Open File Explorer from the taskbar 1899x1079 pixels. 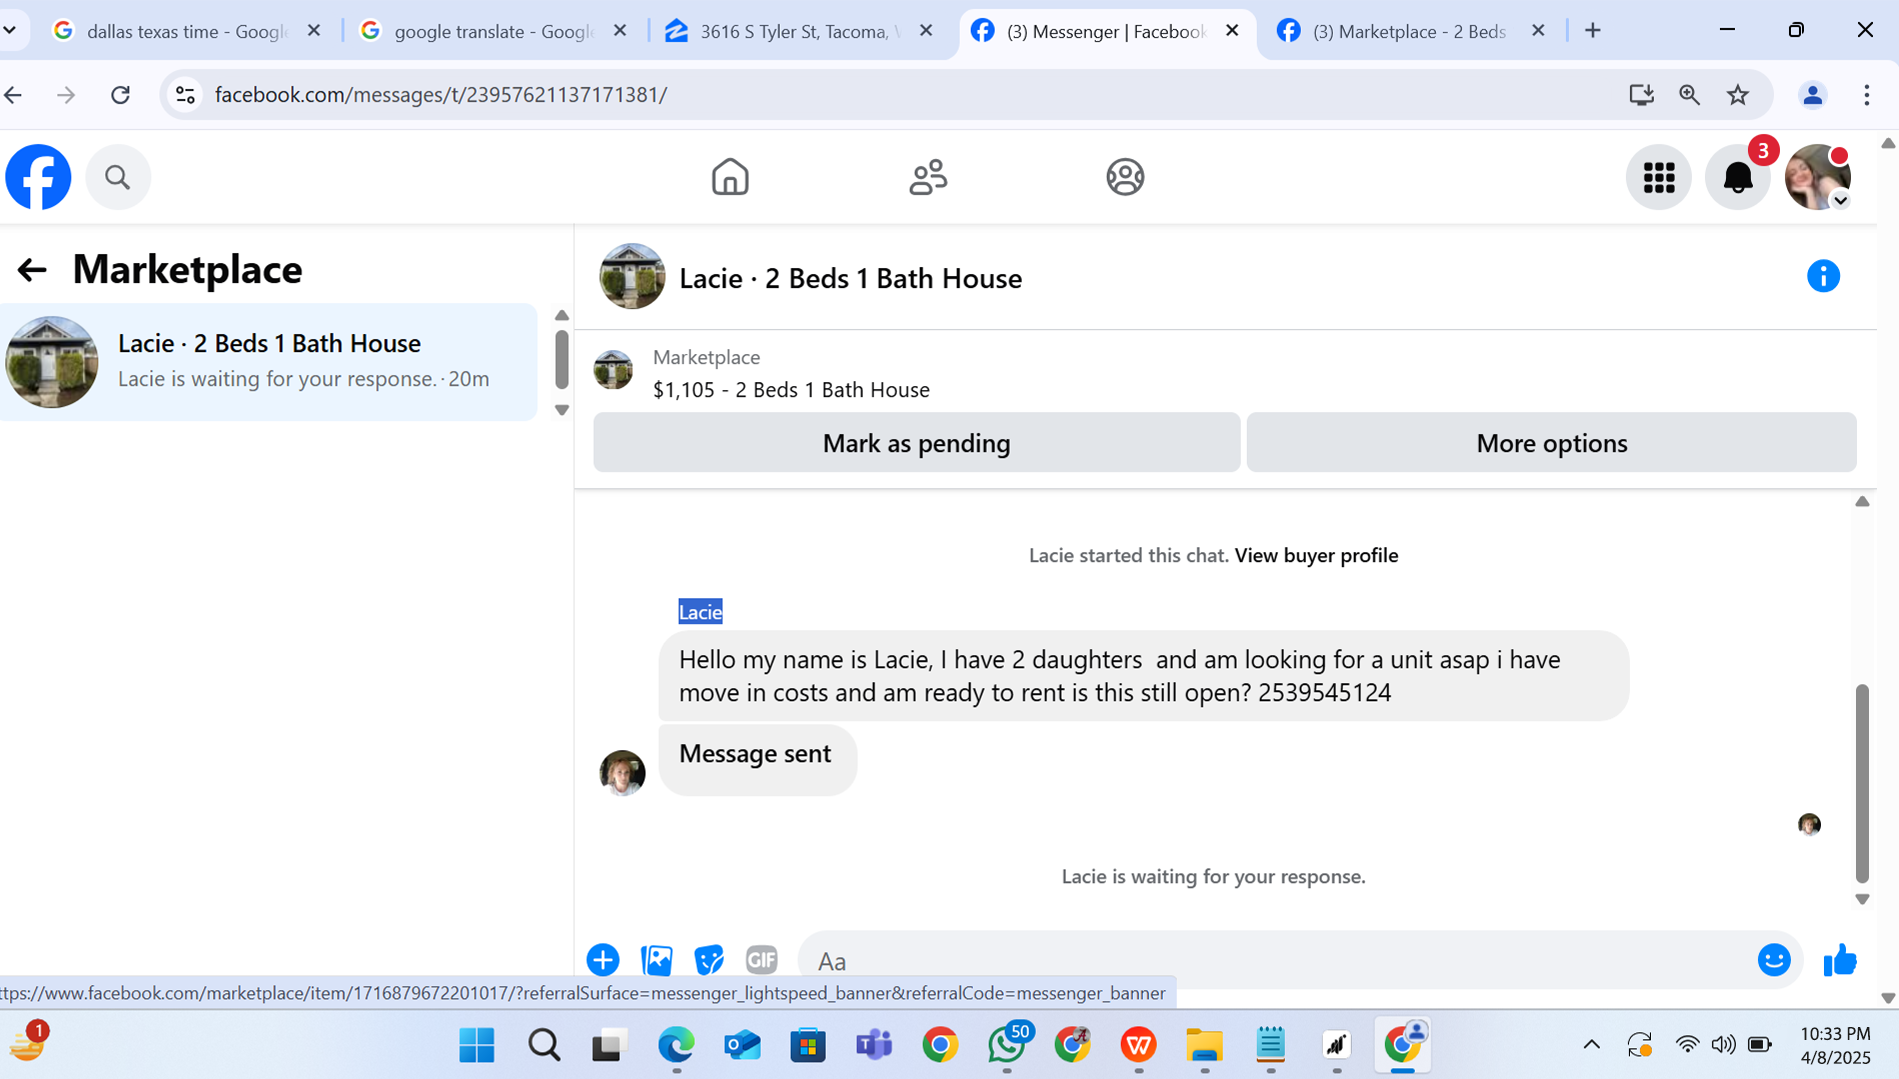tap(1204, 1046)
